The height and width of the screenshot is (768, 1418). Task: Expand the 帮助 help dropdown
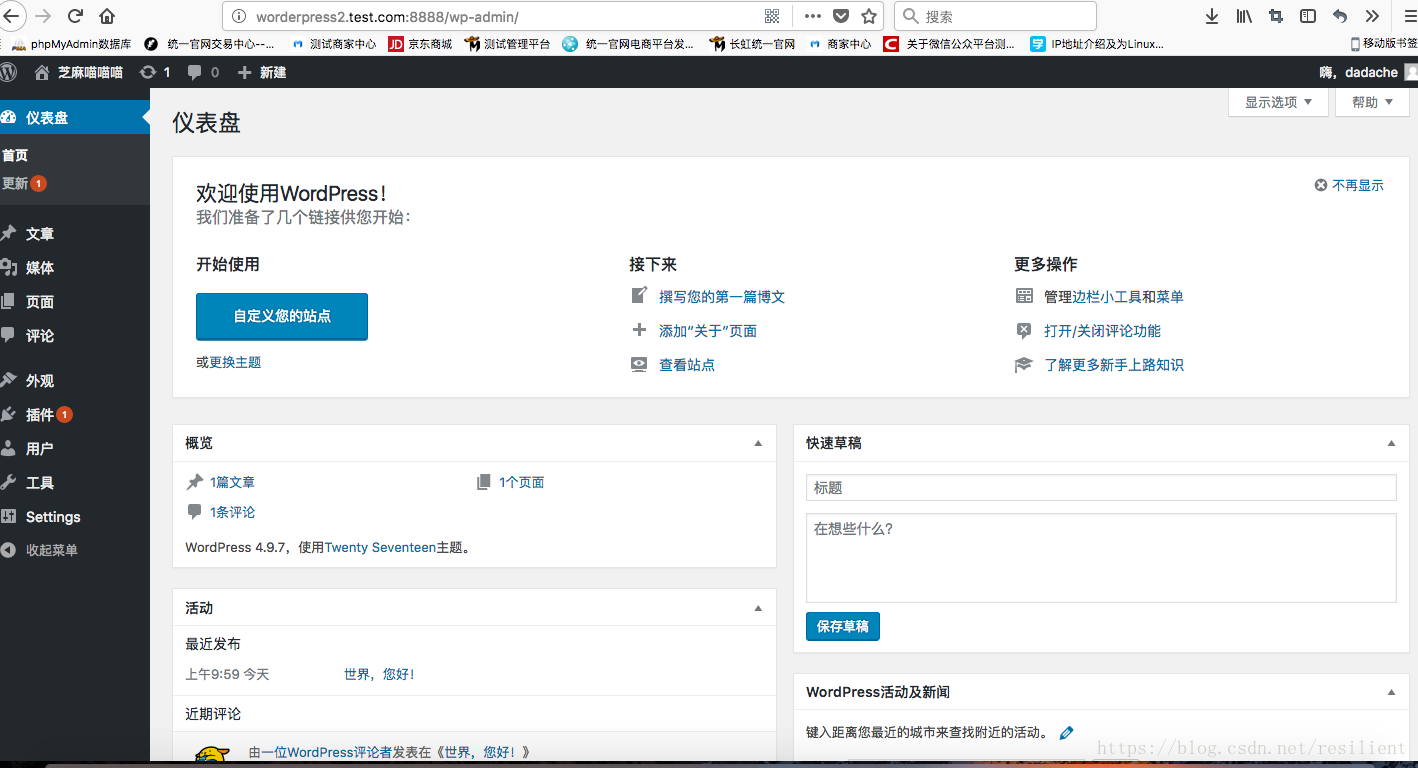coord(1372,102)
